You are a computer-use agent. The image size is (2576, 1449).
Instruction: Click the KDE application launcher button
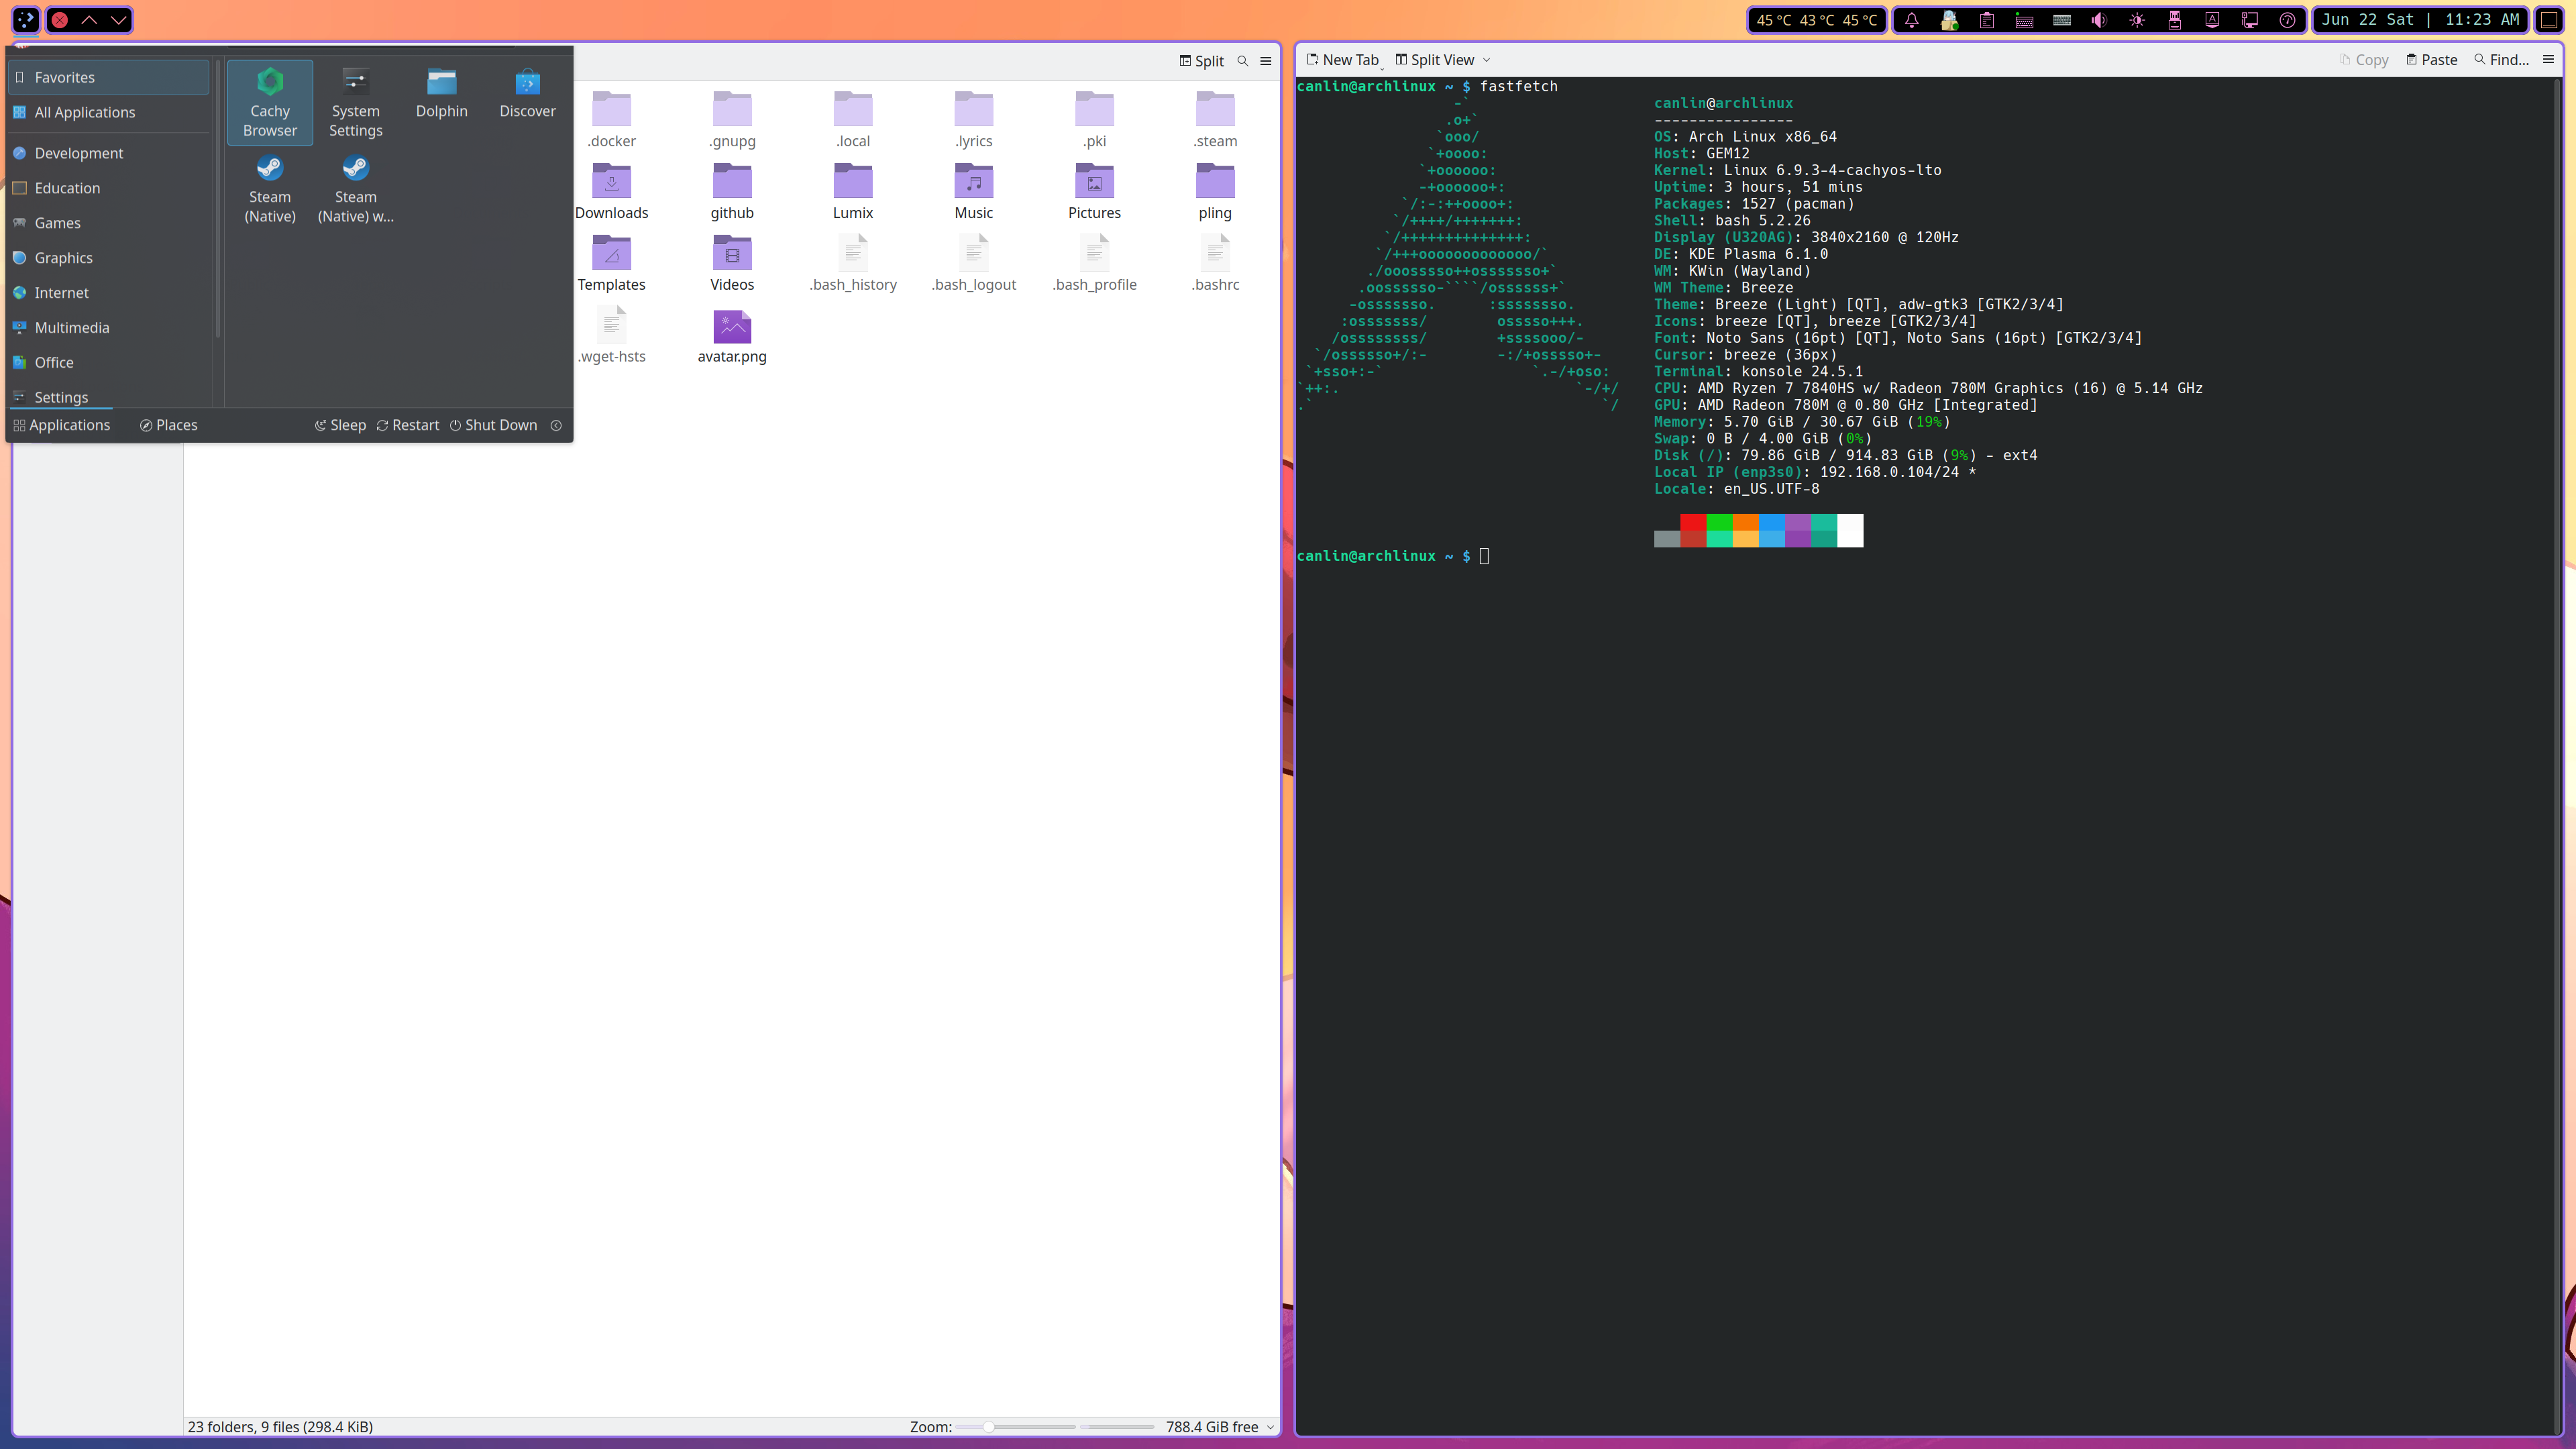click(25, 20)
